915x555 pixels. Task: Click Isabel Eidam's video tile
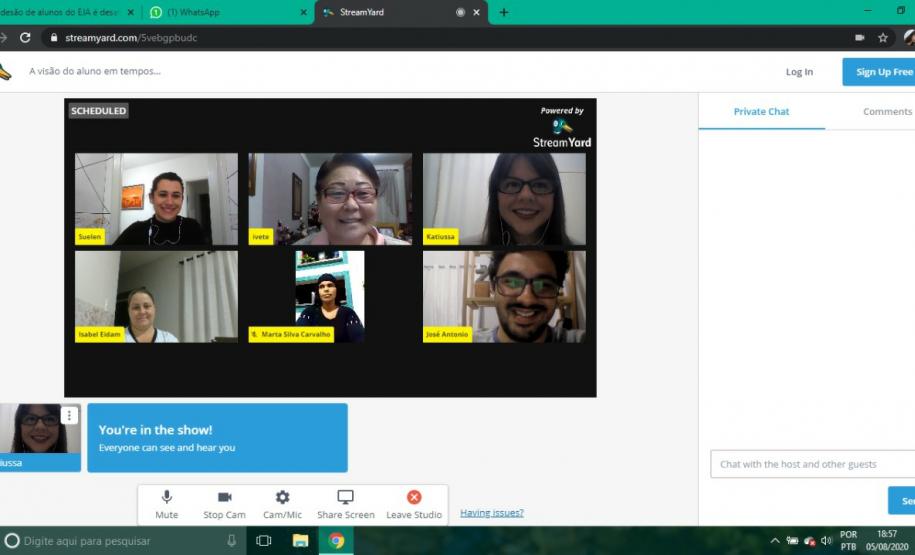156,296
